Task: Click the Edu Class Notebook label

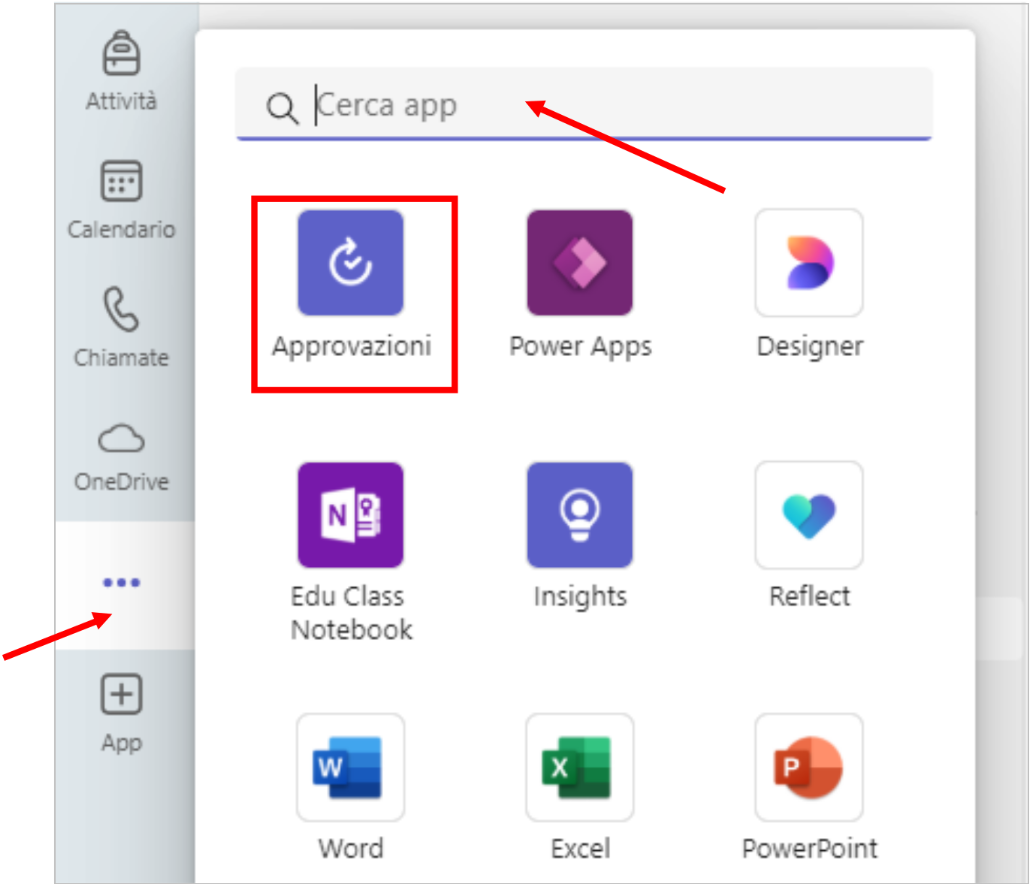Action: point(351,613)
